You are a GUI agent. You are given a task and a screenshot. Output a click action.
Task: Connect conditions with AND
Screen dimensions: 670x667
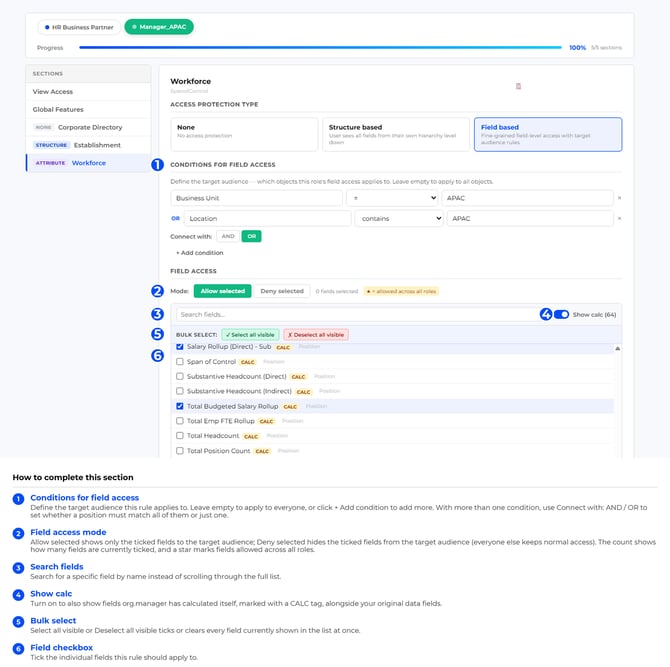(x=228, y=236)
